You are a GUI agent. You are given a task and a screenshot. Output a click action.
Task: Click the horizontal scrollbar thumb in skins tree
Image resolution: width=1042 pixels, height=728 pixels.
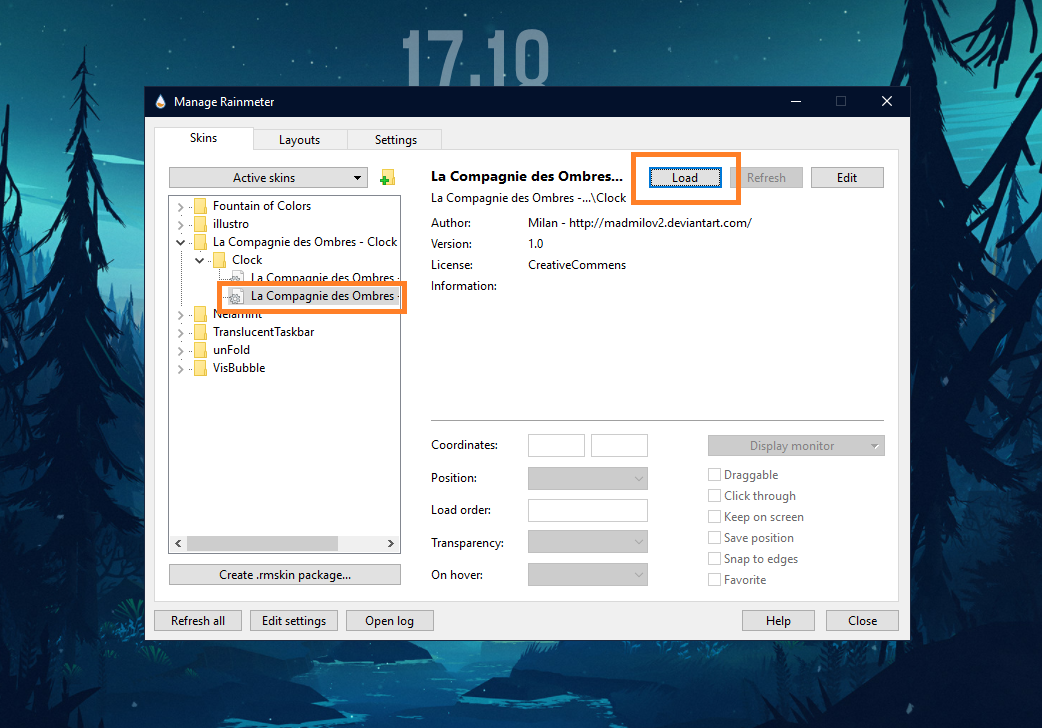tap(262, 543)
